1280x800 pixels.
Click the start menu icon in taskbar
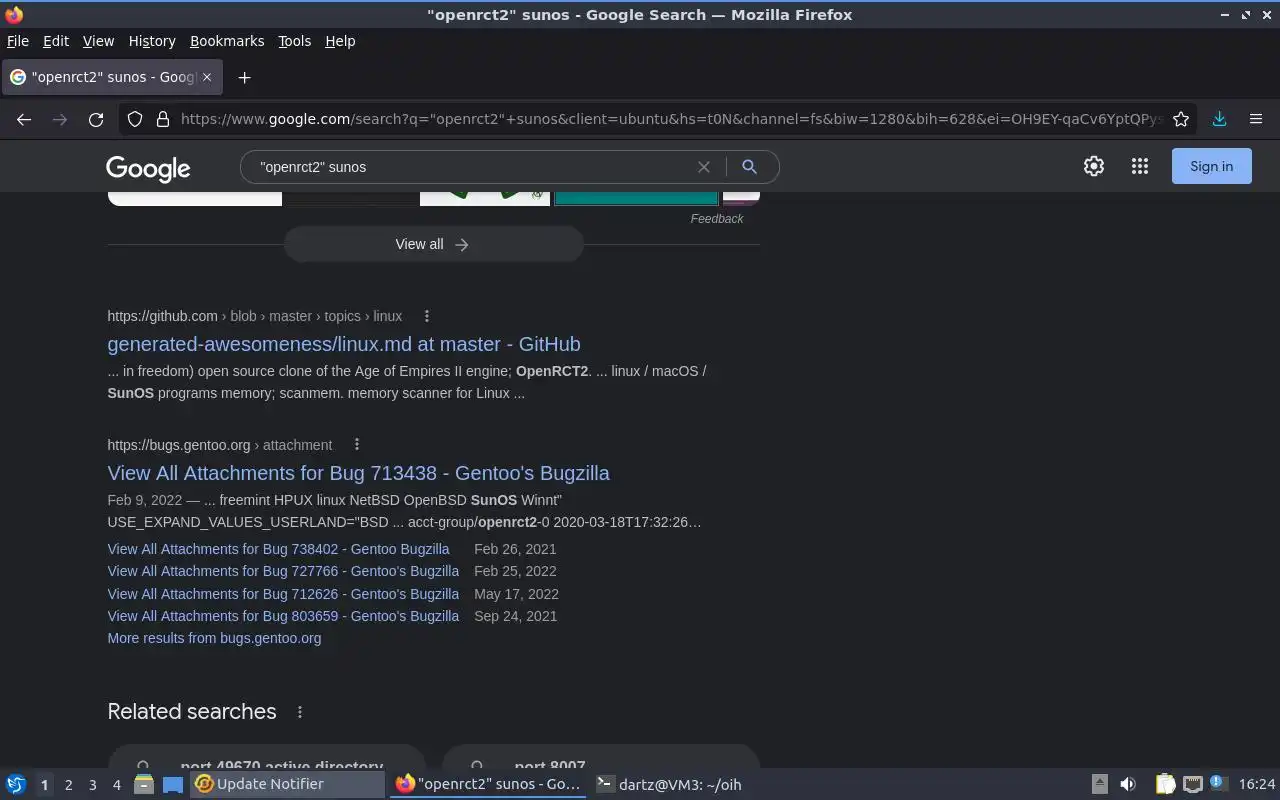pyautogui.click(x=16, y=784)
